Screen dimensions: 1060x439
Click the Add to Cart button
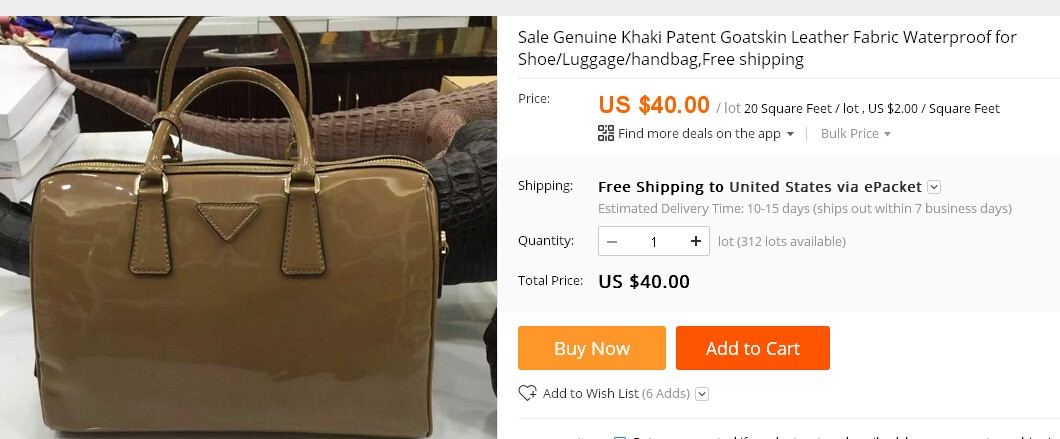752,348
